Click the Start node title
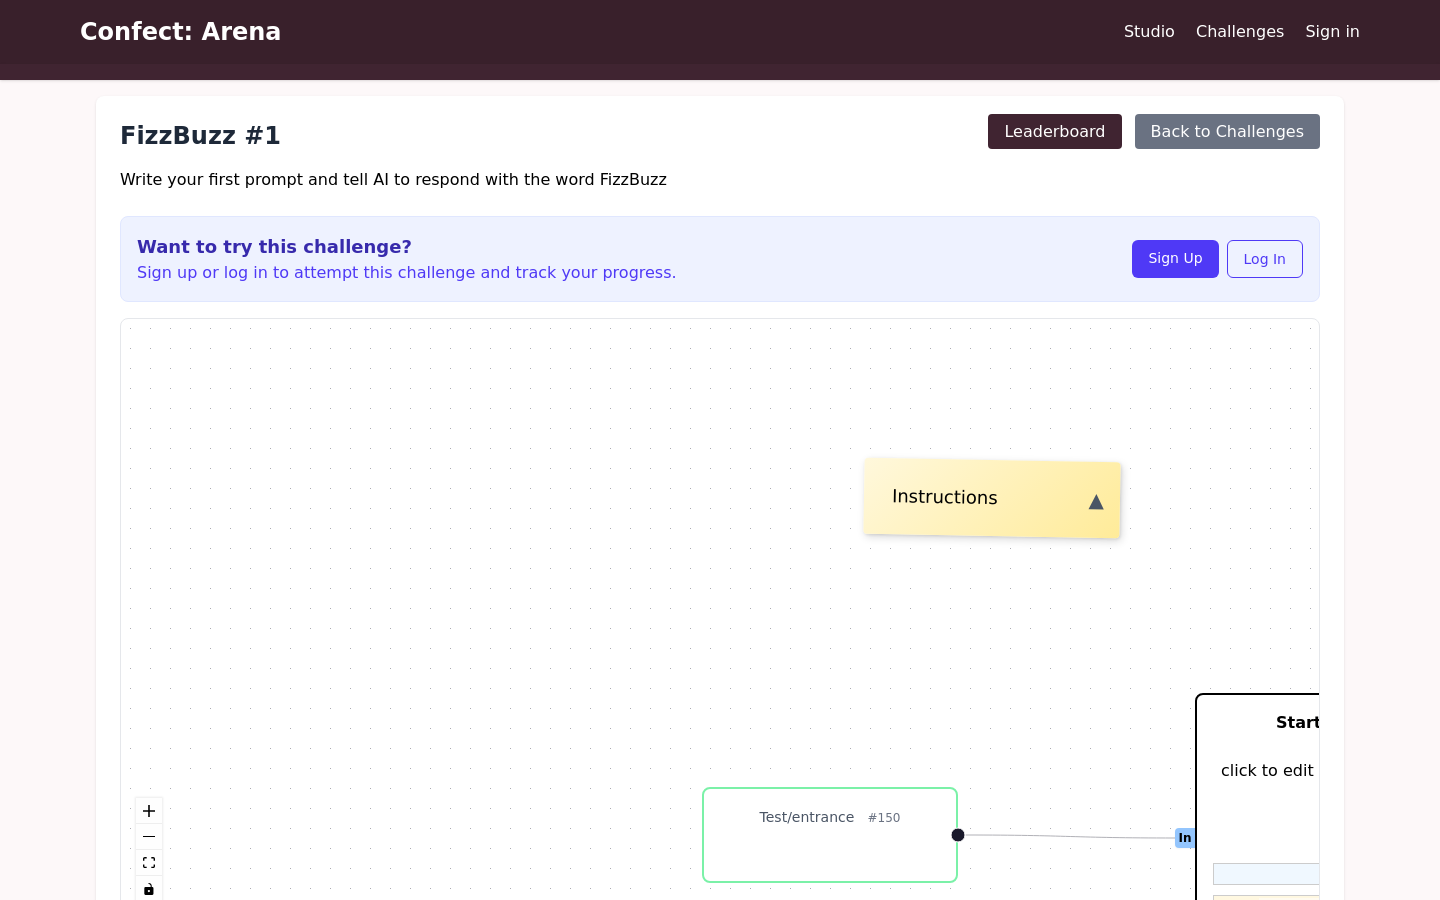 pos(1297,722)
